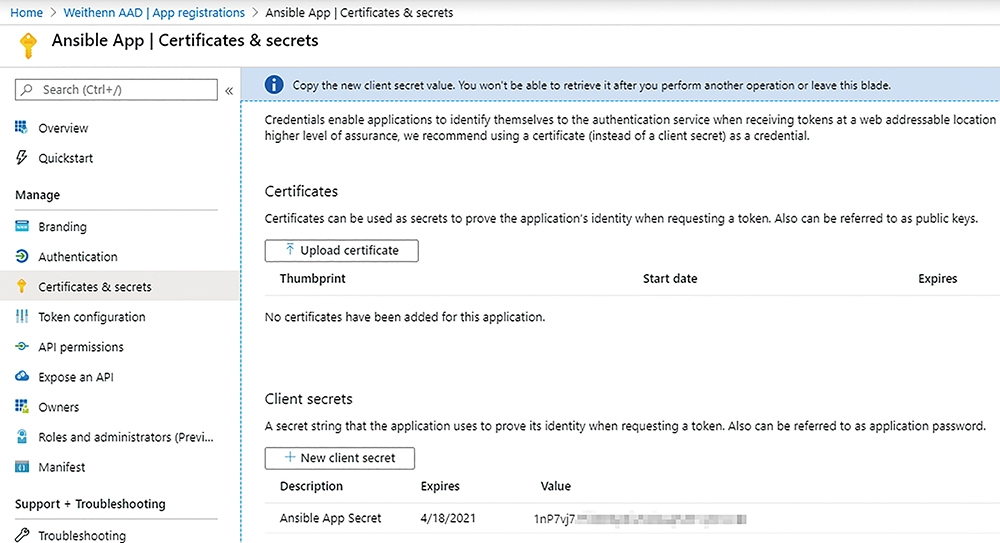
Task: Click the magnifier icon in search box
Action: click(x=27, y=89)
